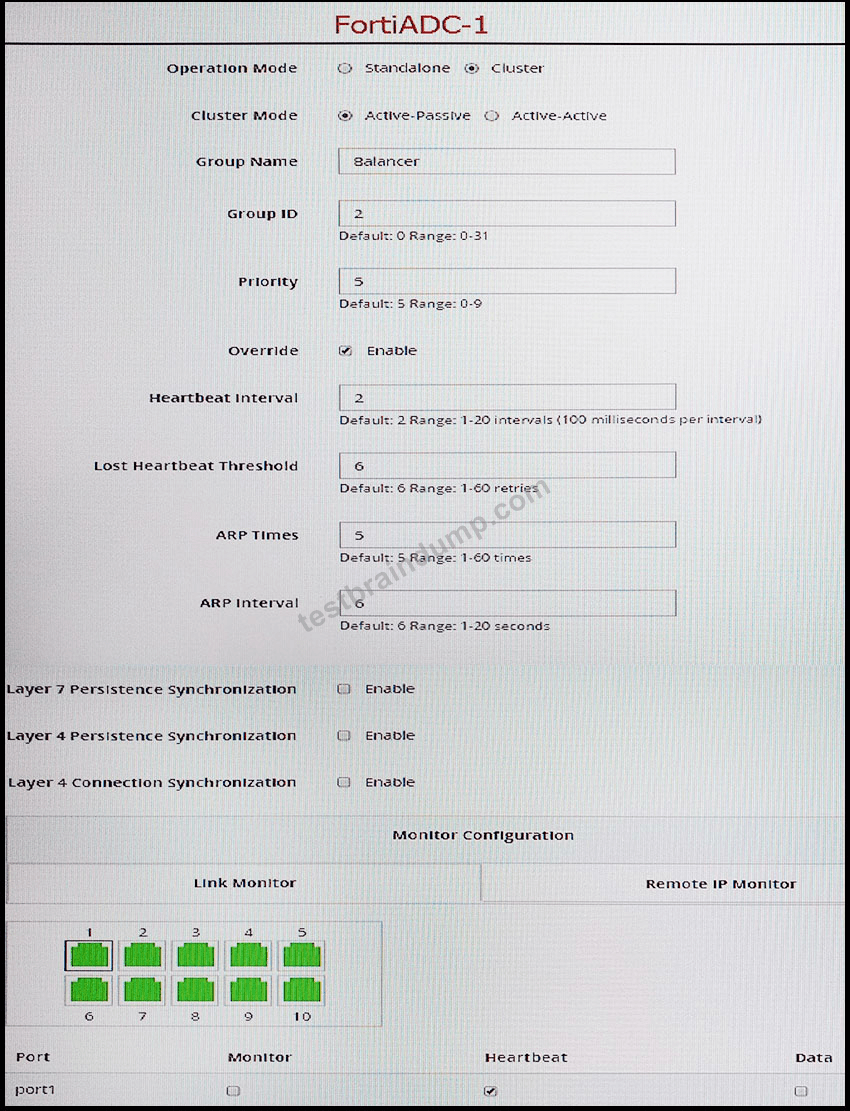Enable Layer 7 Persistence Synchronization
The image size is (850, 1111).
pos(344,689)
